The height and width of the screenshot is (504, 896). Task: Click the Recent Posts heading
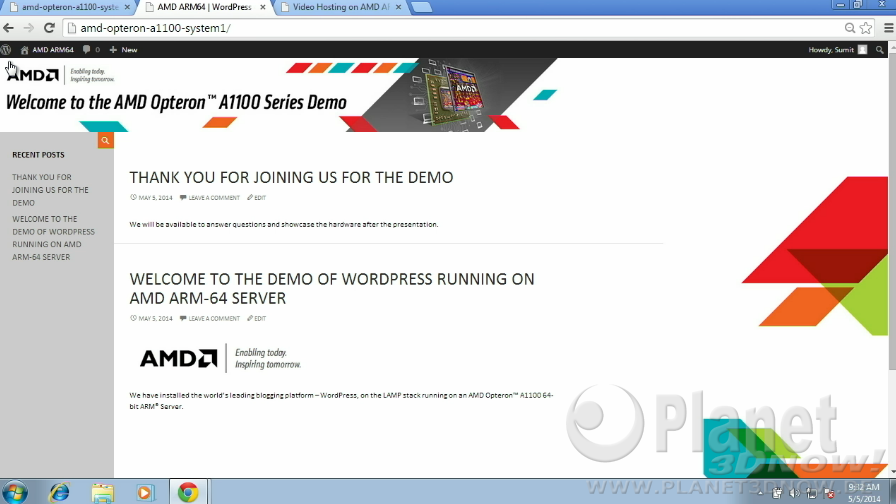click(x=38, y=155)
